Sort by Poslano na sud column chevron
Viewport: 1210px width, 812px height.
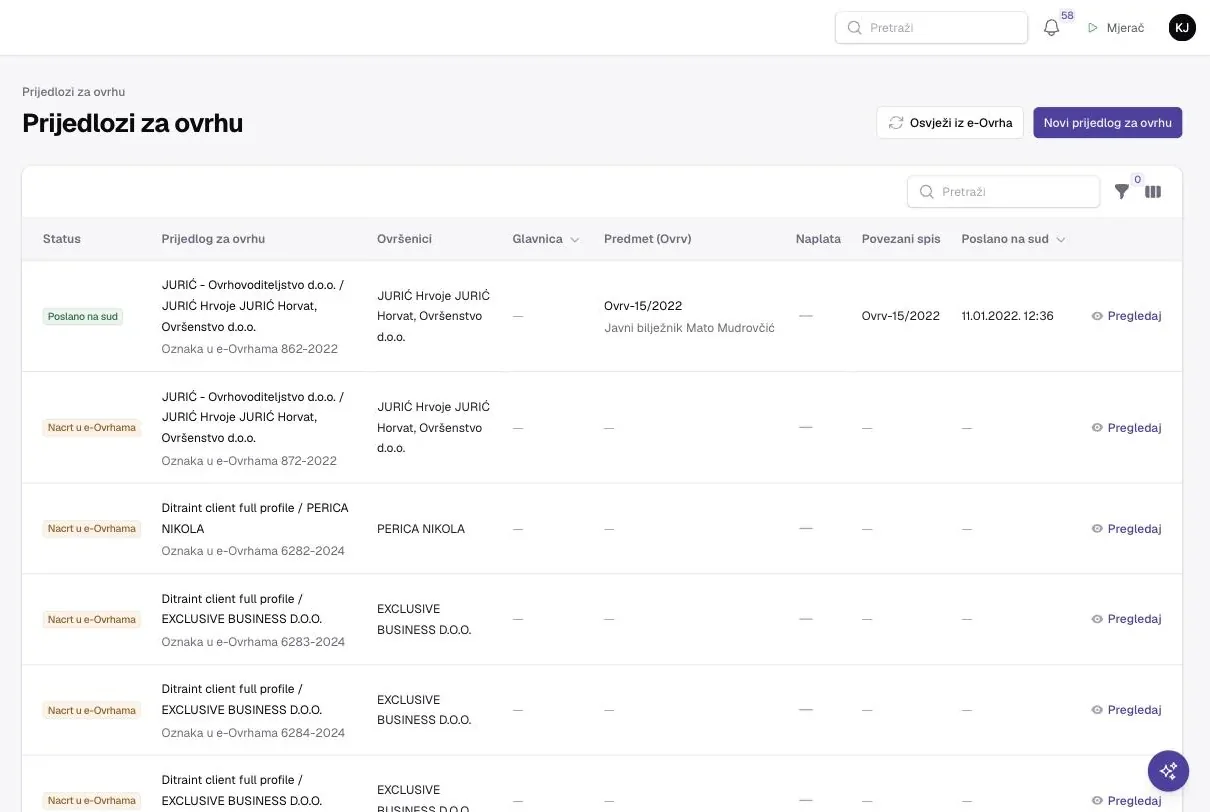tap(1061, 240)
